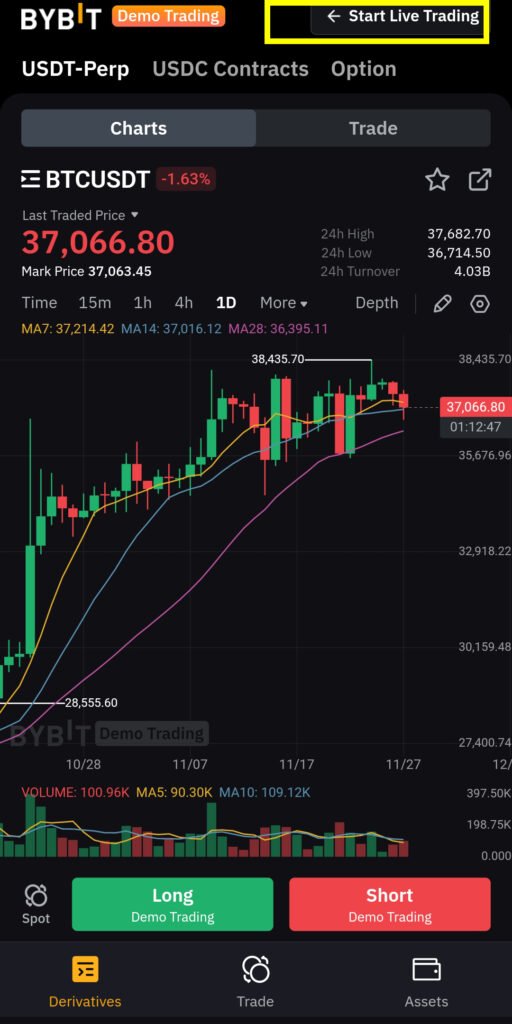Switch to the Trade view toggle
The height and width of the screenshot is (1024, 512).
[373, 128]
